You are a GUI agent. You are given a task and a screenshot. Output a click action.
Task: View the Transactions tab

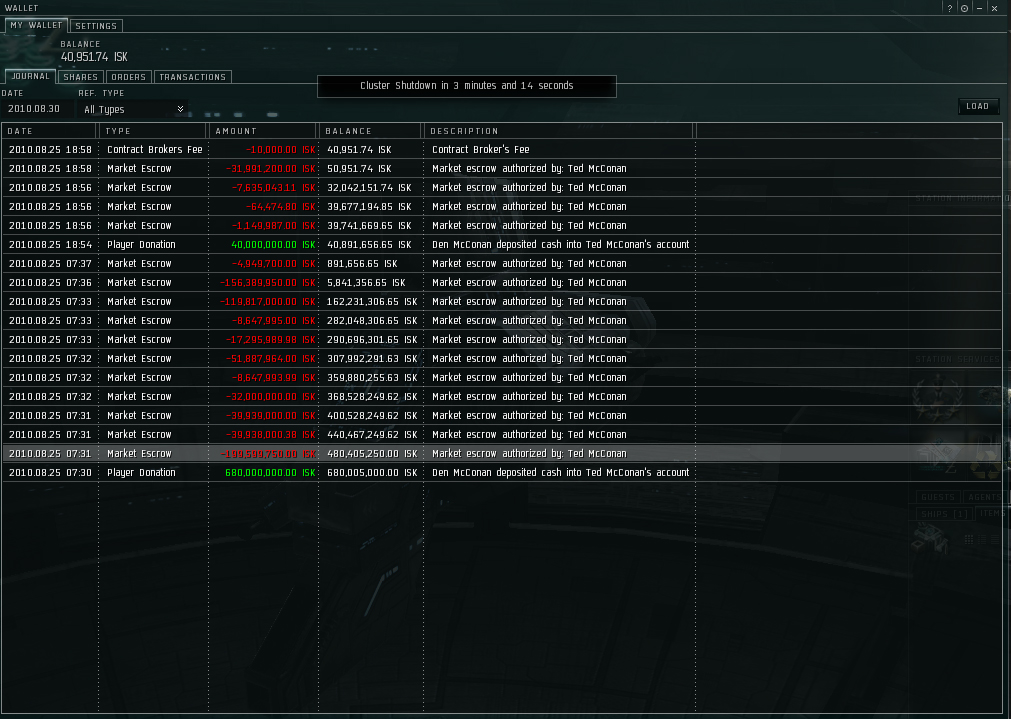click(193, 77)
